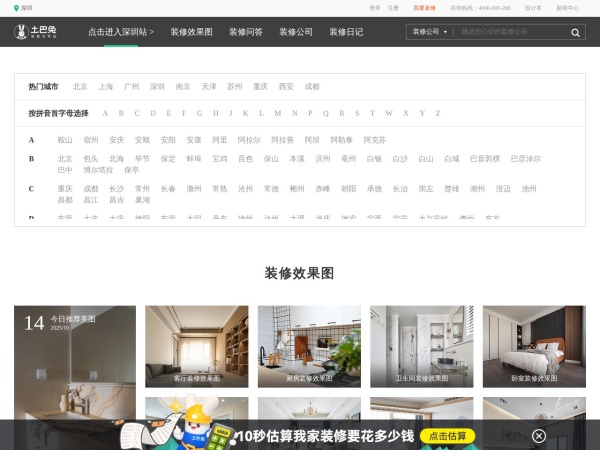
Task: Open the 卧室装修效果图 thumbnail
Action: pyautogui.click(x=534, y=345)
